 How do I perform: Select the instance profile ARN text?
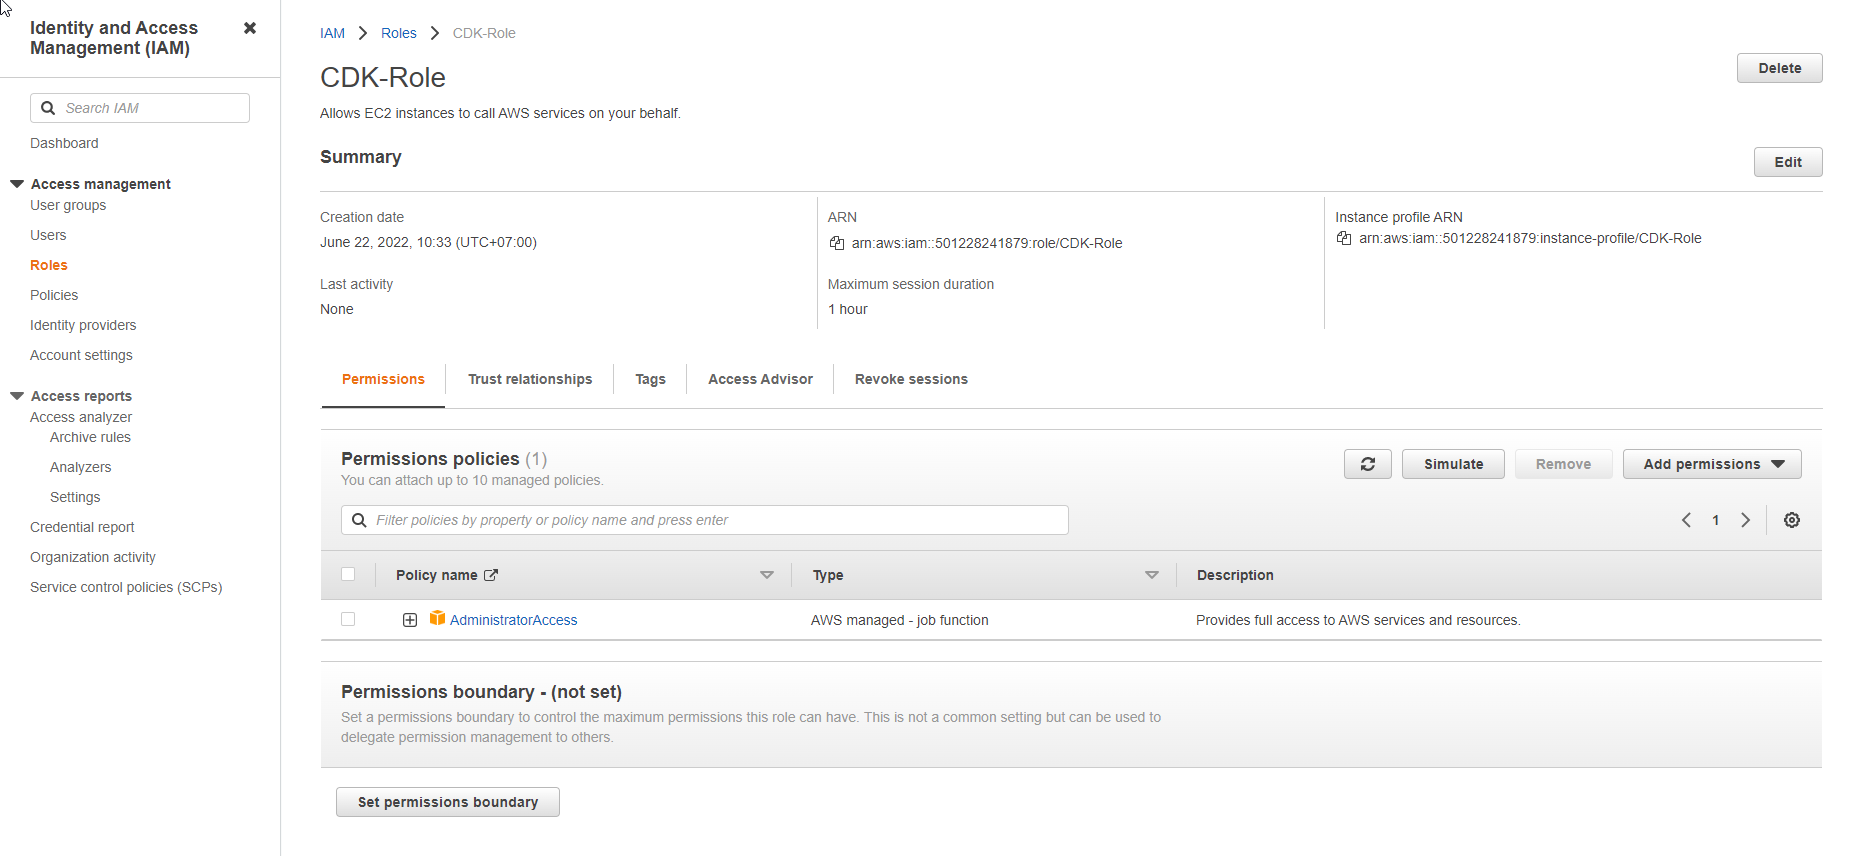coord(1530,238)
